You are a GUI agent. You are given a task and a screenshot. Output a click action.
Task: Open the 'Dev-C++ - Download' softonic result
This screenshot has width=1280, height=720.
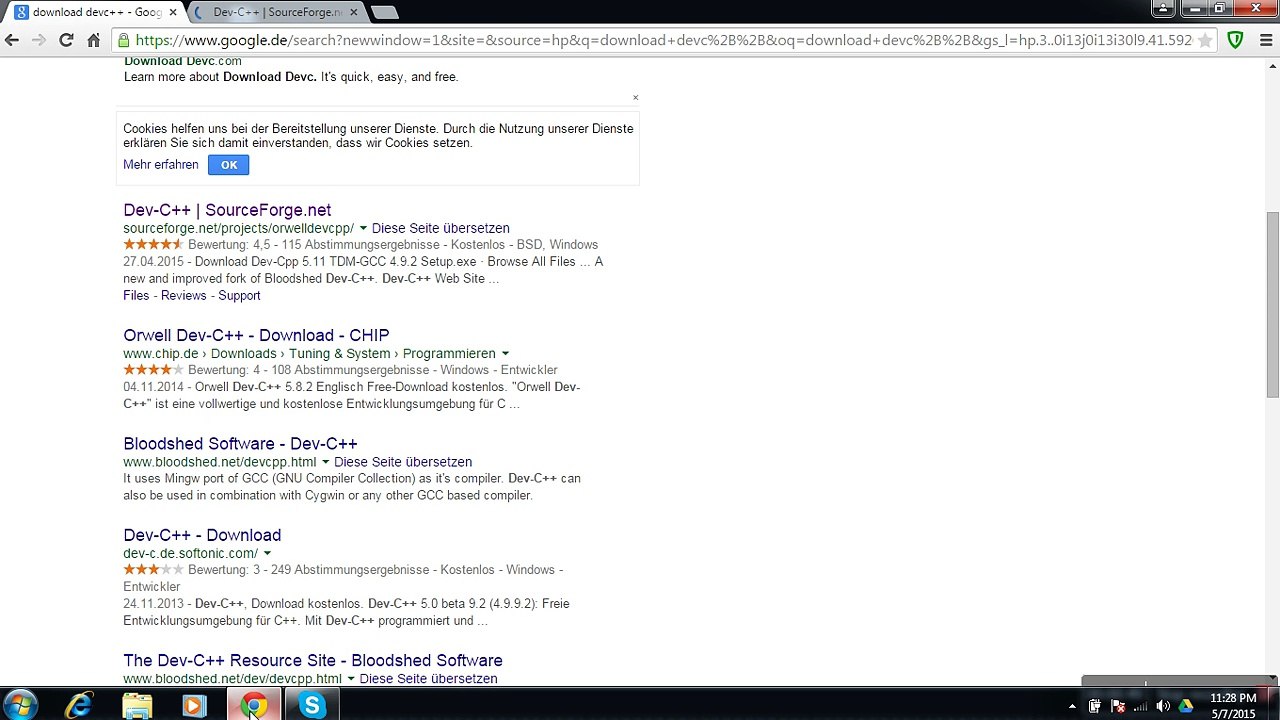pyautogui.click(x=202, y=535)
